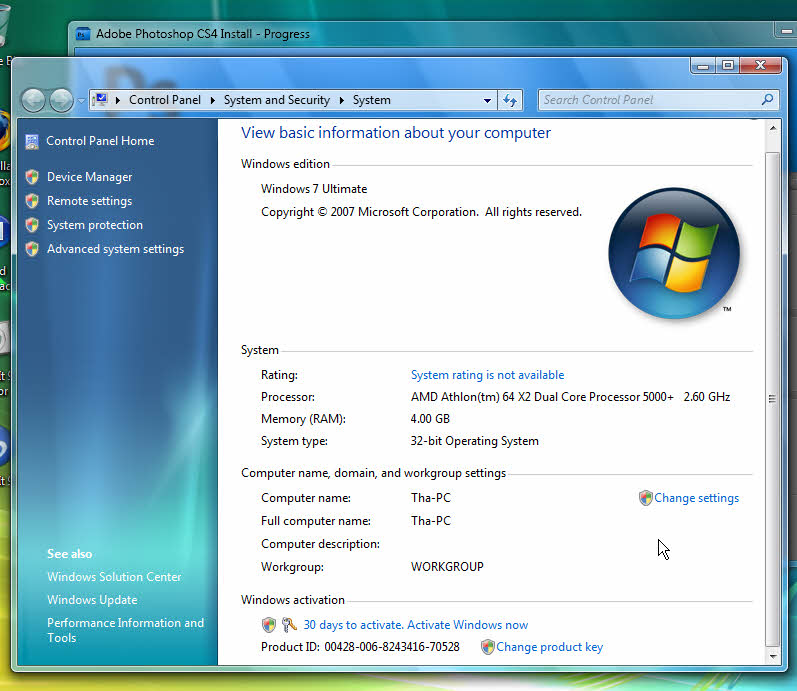Open System protection
The image size is (797, 691).
95,225
